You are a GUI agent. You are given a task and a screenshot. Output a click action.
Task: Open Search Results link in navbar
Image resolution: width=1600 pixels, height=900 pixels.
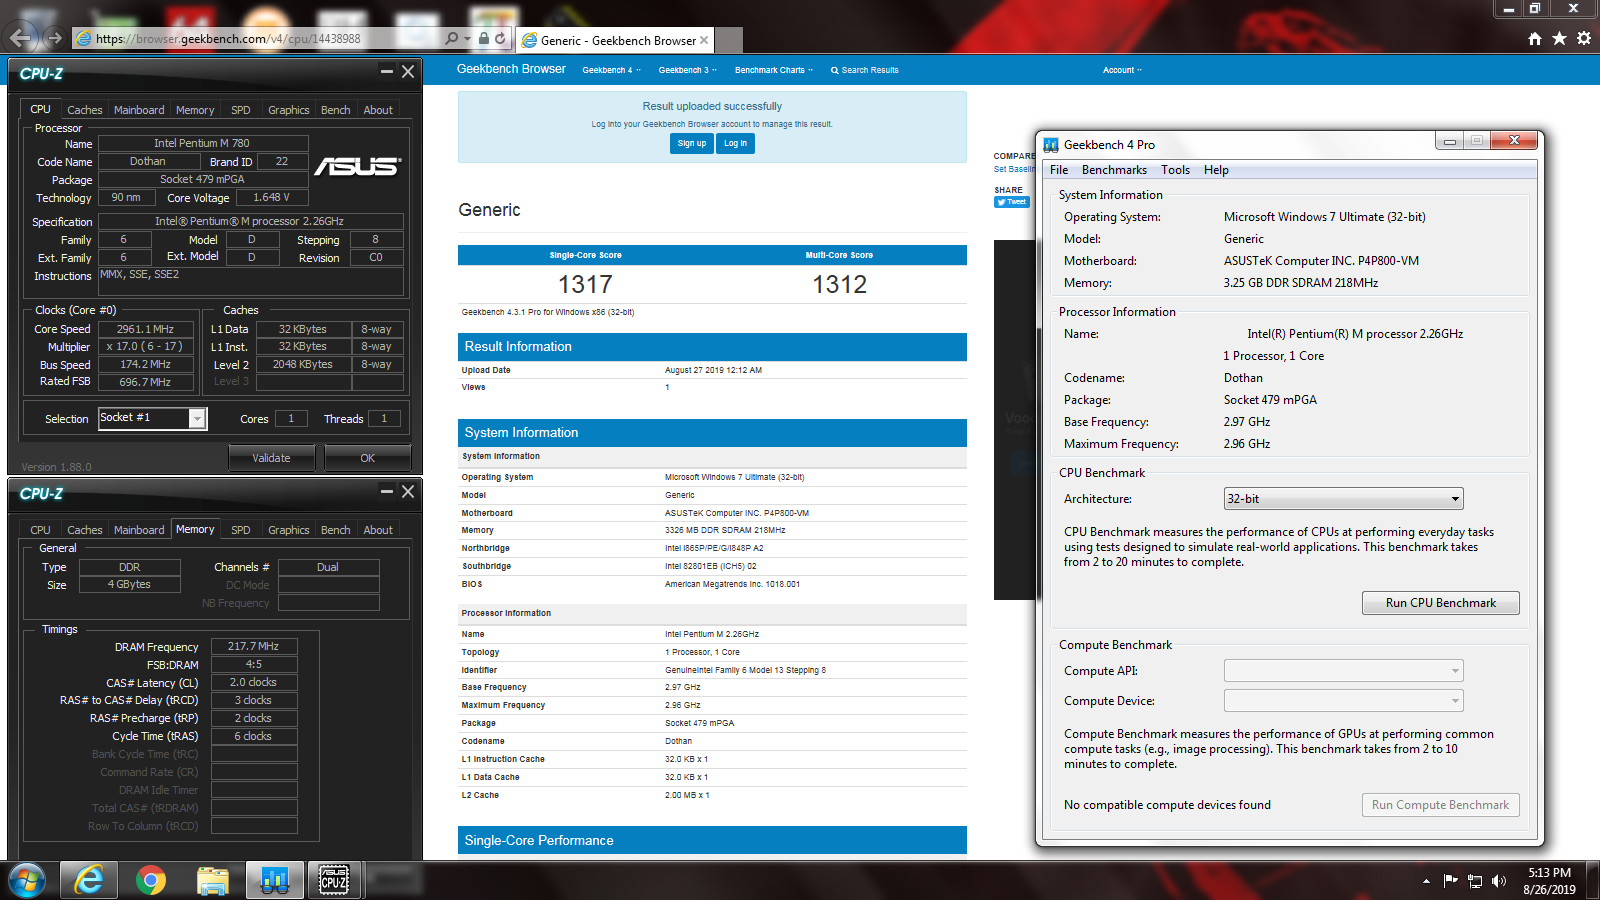(x=865, y=70)
